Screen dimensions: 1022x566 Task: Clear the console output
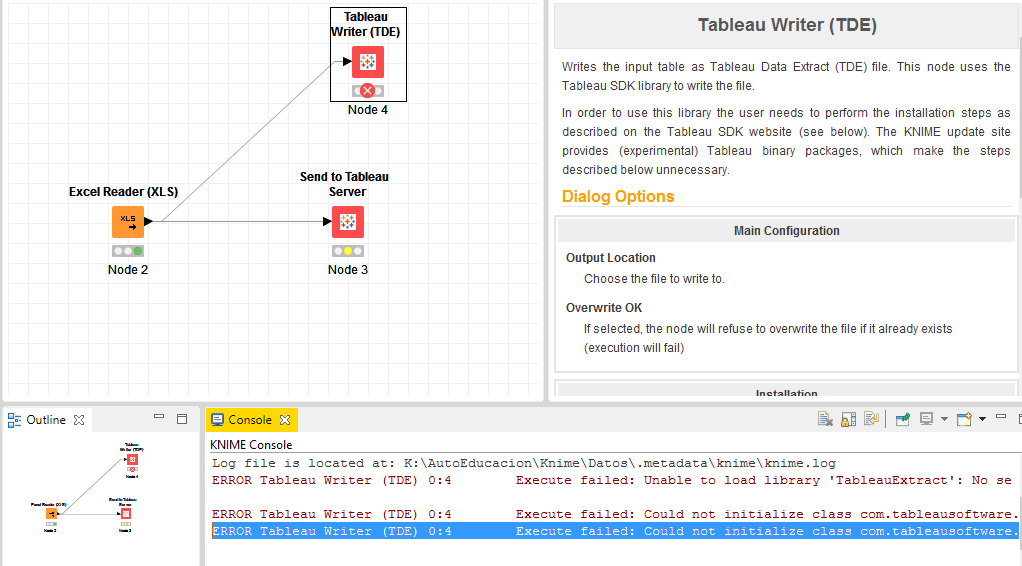[x=826, y=419]
